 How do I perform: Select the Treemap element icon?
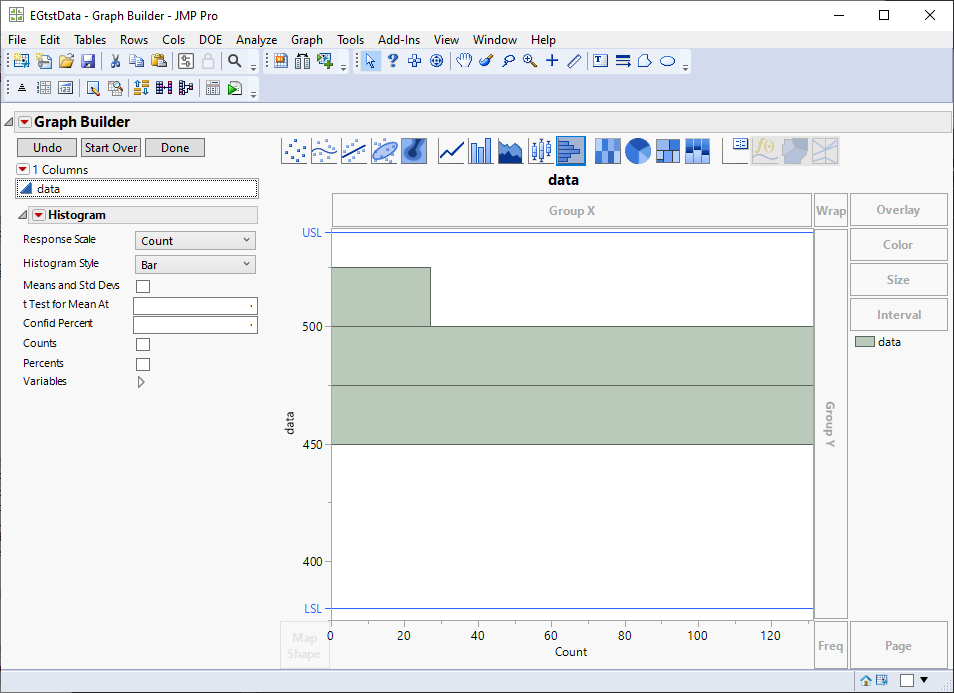(668, 151)
